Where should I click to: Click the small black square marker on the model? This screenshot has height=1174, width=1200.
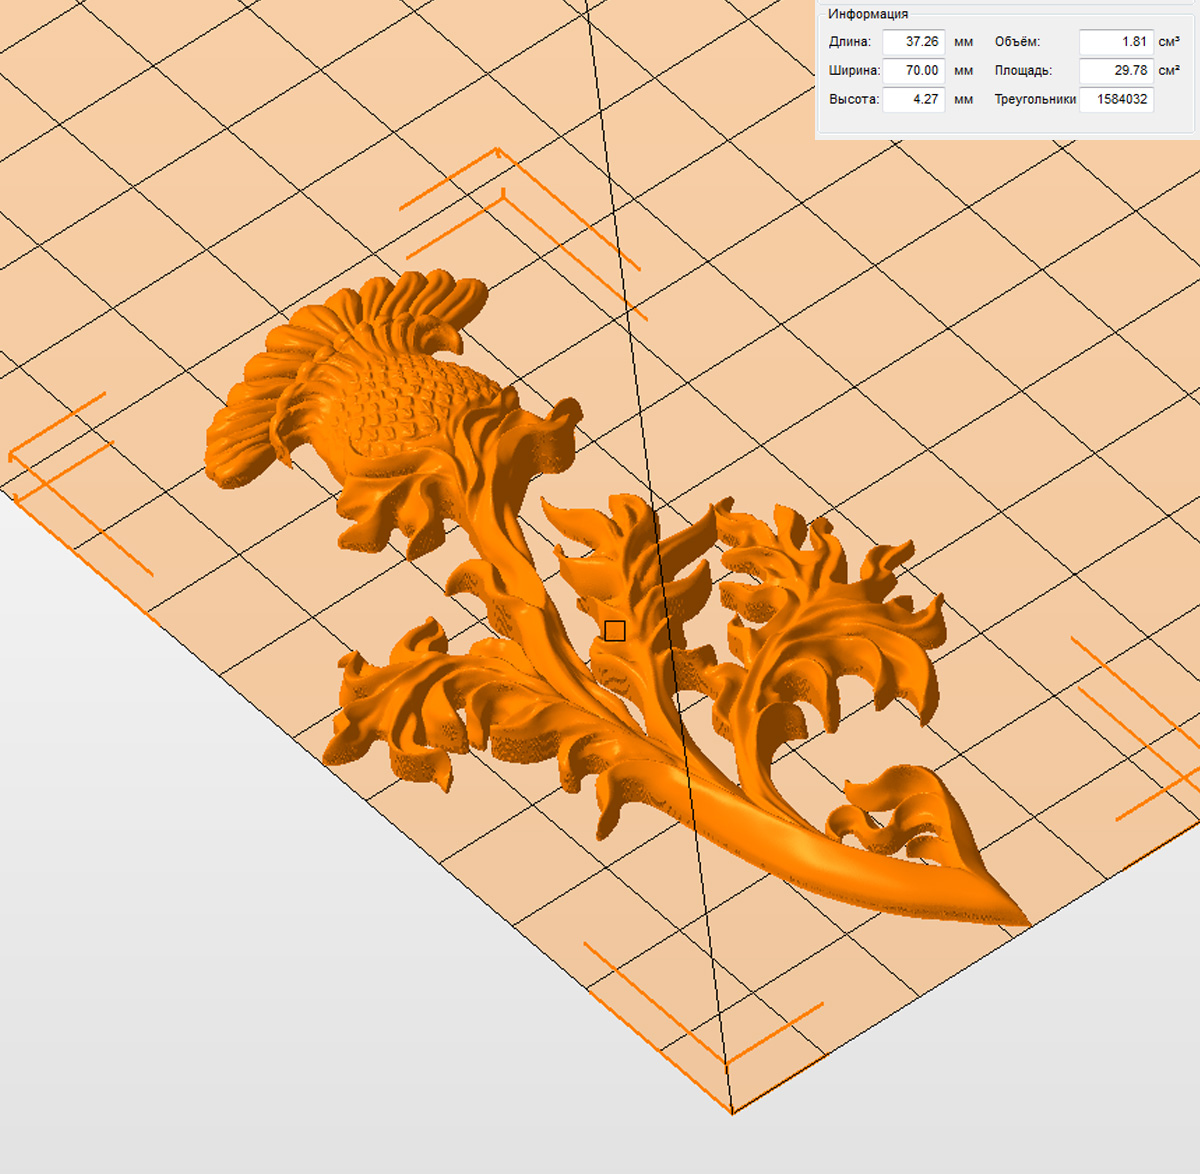click(x=615, y=631)
